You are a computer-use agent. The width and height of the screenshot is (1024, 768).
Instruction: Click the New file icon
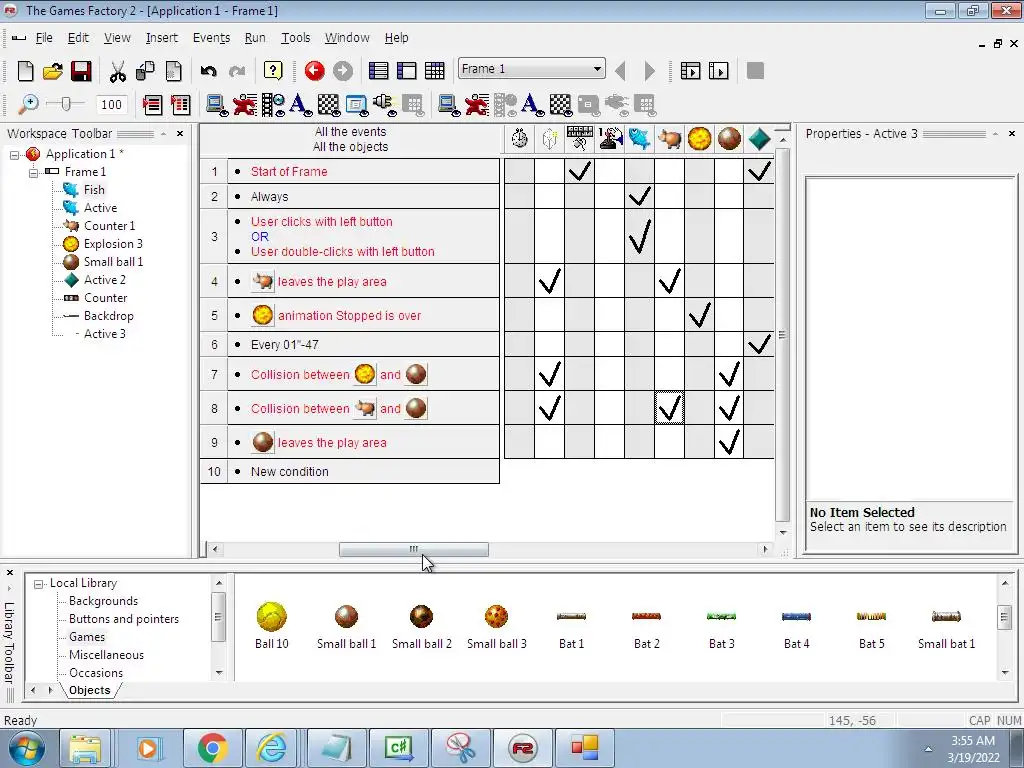(x=25, y=71)
